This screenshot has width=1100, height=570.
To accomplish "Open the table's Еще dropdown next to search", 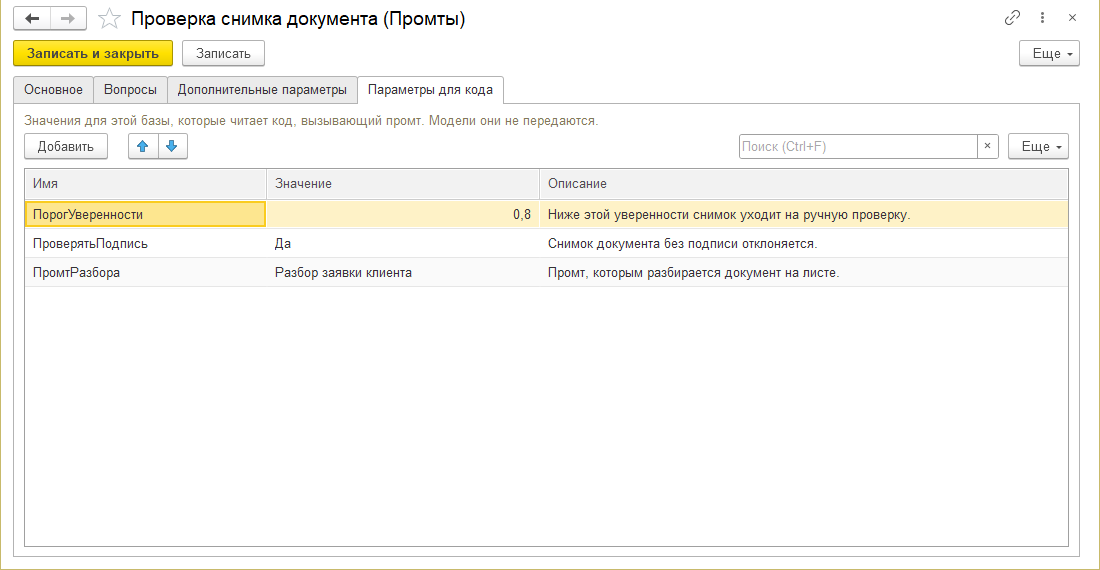I will point(1038,147).
